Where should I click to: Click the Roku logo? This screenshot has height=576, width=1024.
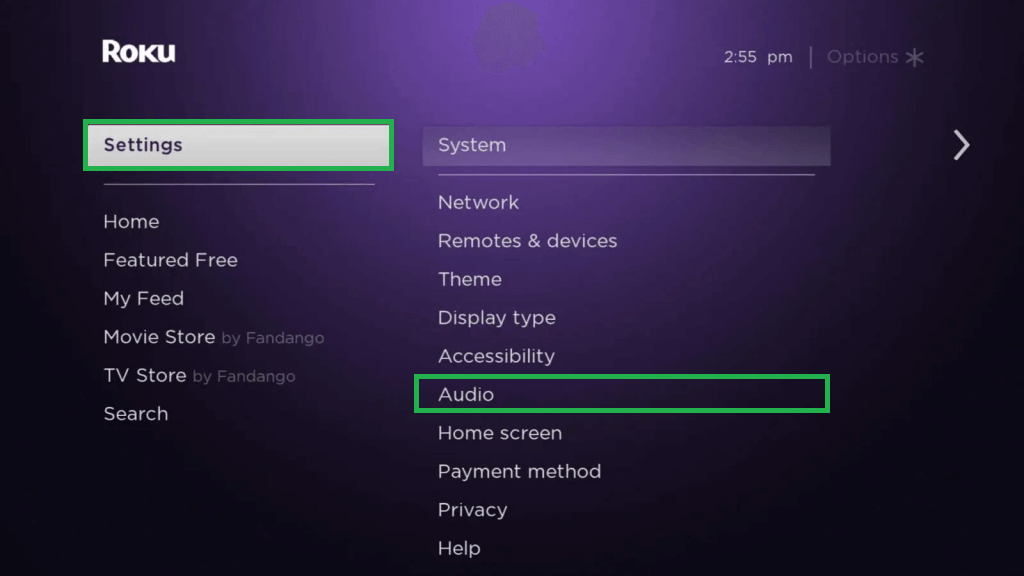pos(138,52)
